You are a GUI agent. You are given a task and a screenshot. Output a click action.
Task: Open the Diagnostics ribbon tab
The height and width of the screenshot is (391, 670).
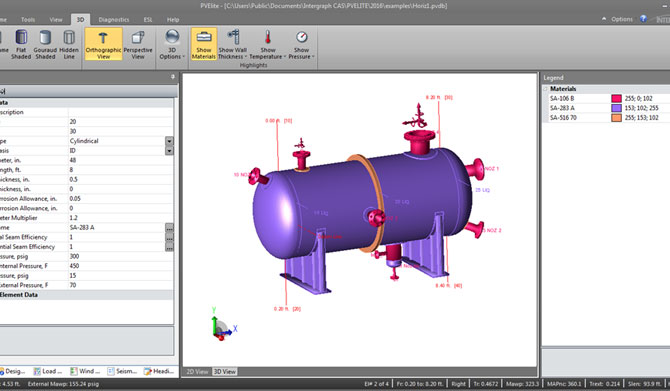114,20
